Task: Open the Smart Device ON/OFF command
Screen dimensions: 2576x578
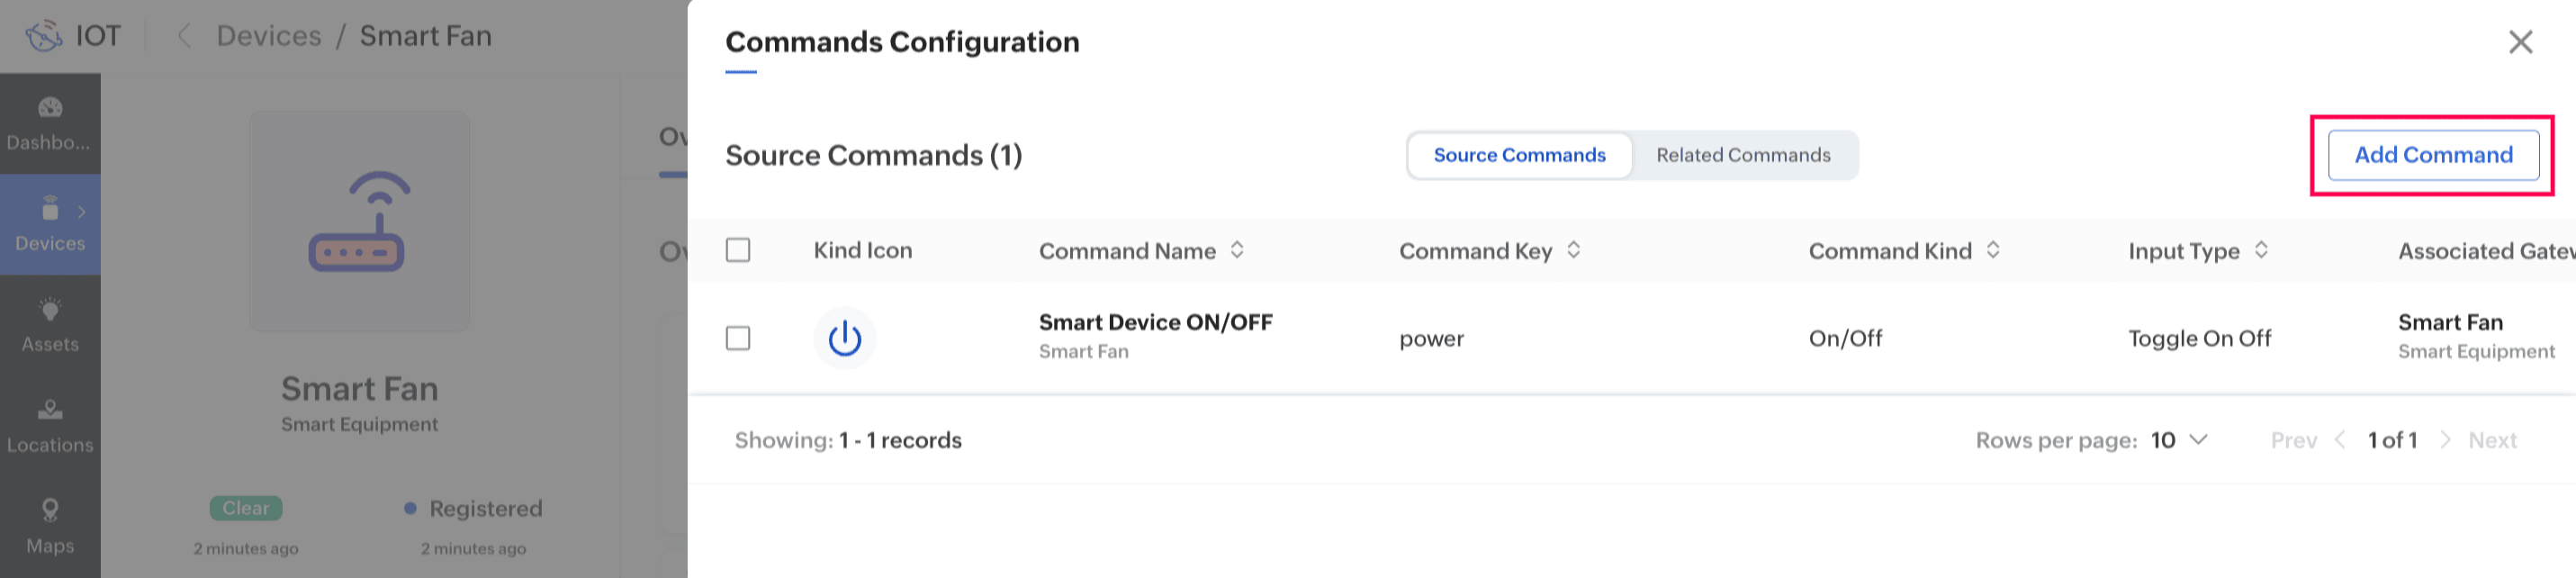Action: (x=1155, y=322)
